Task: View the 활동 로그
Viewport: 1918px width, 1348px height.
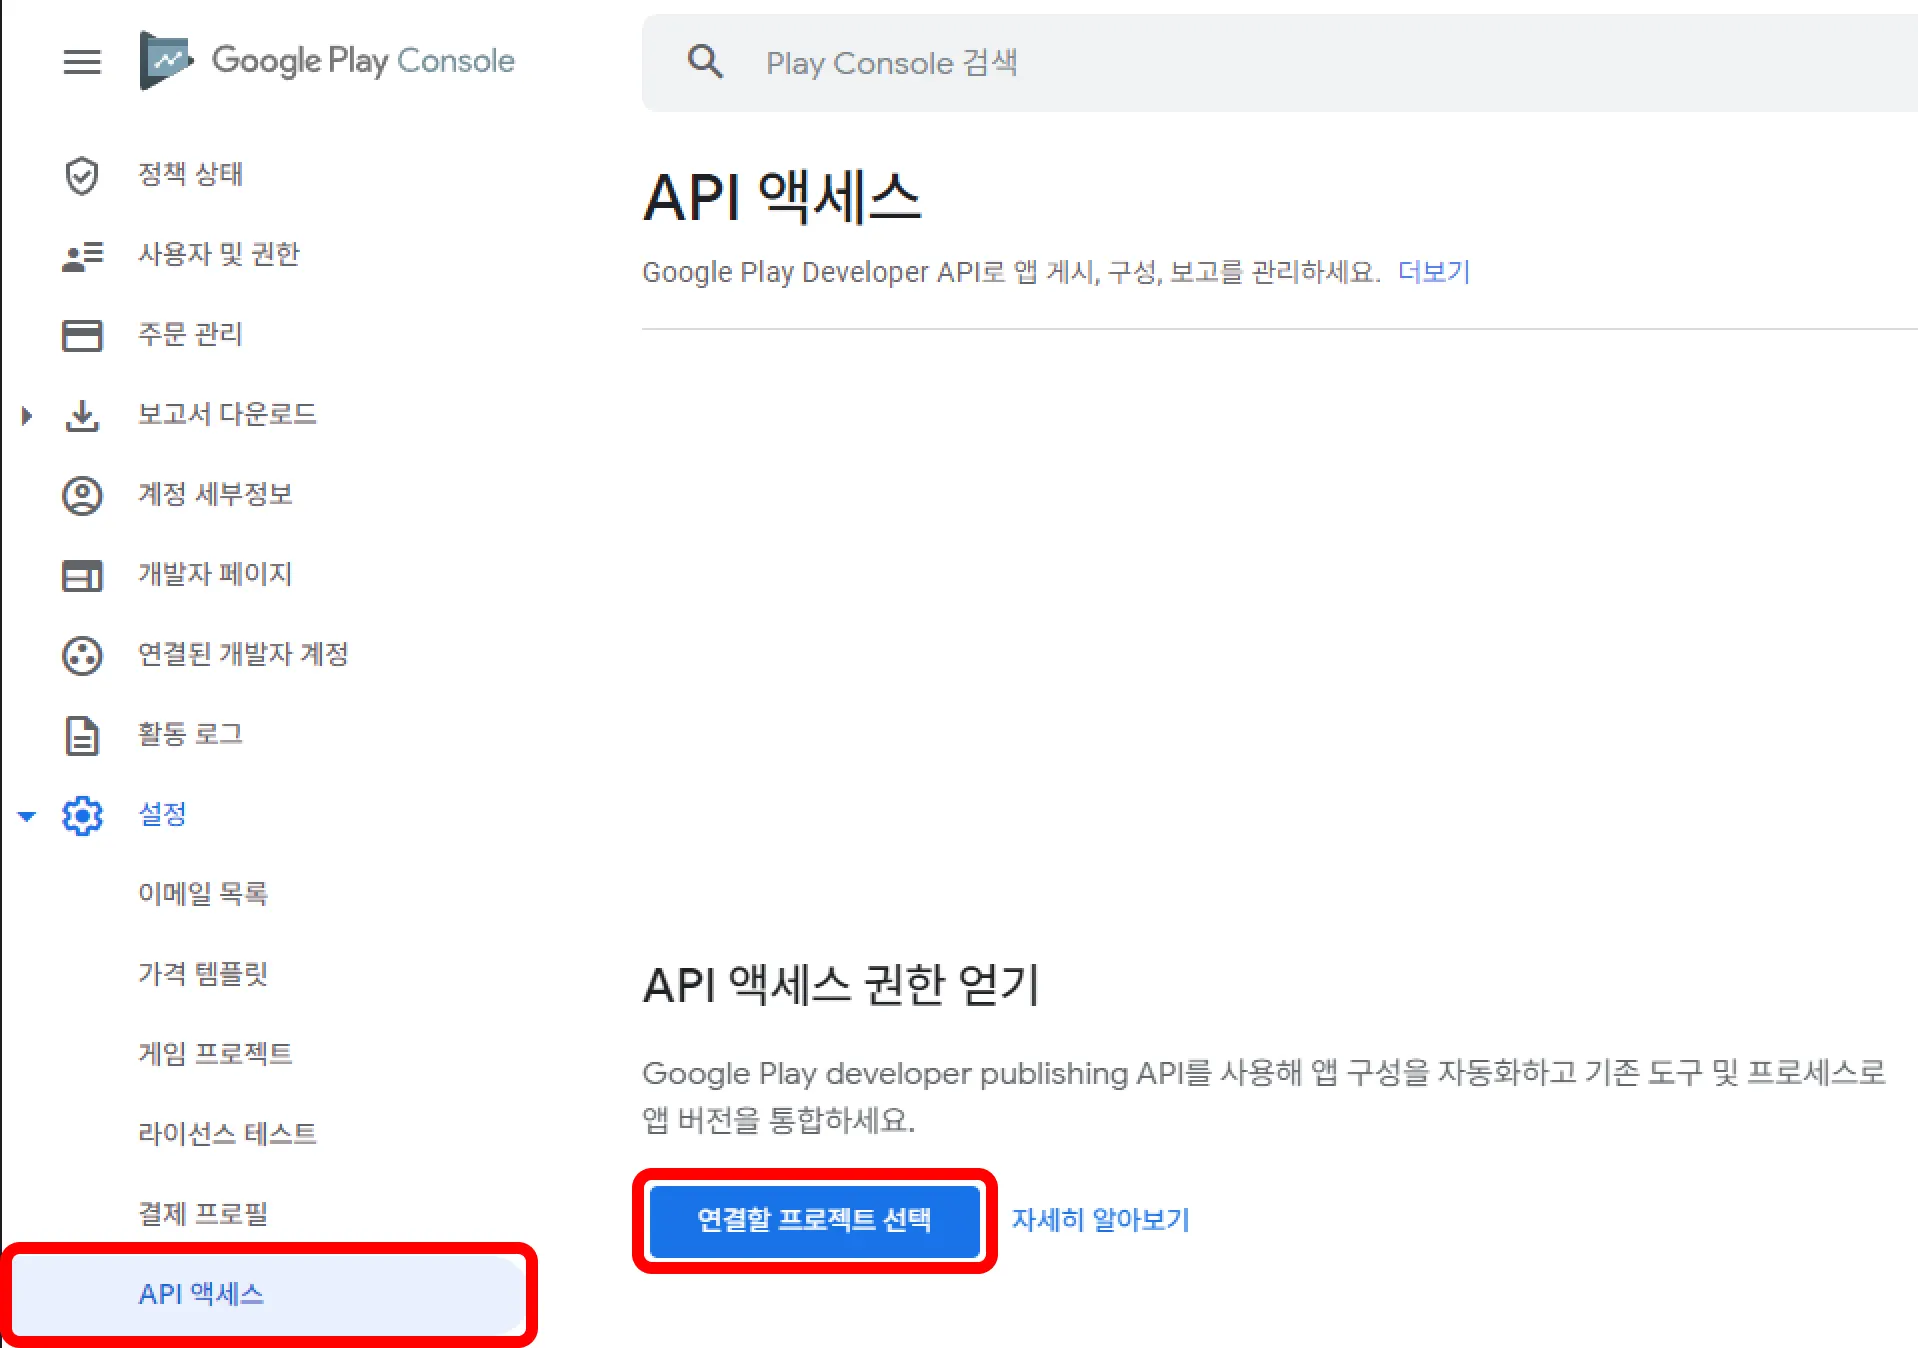Action: pyautogui.click(x=191, y=734)
